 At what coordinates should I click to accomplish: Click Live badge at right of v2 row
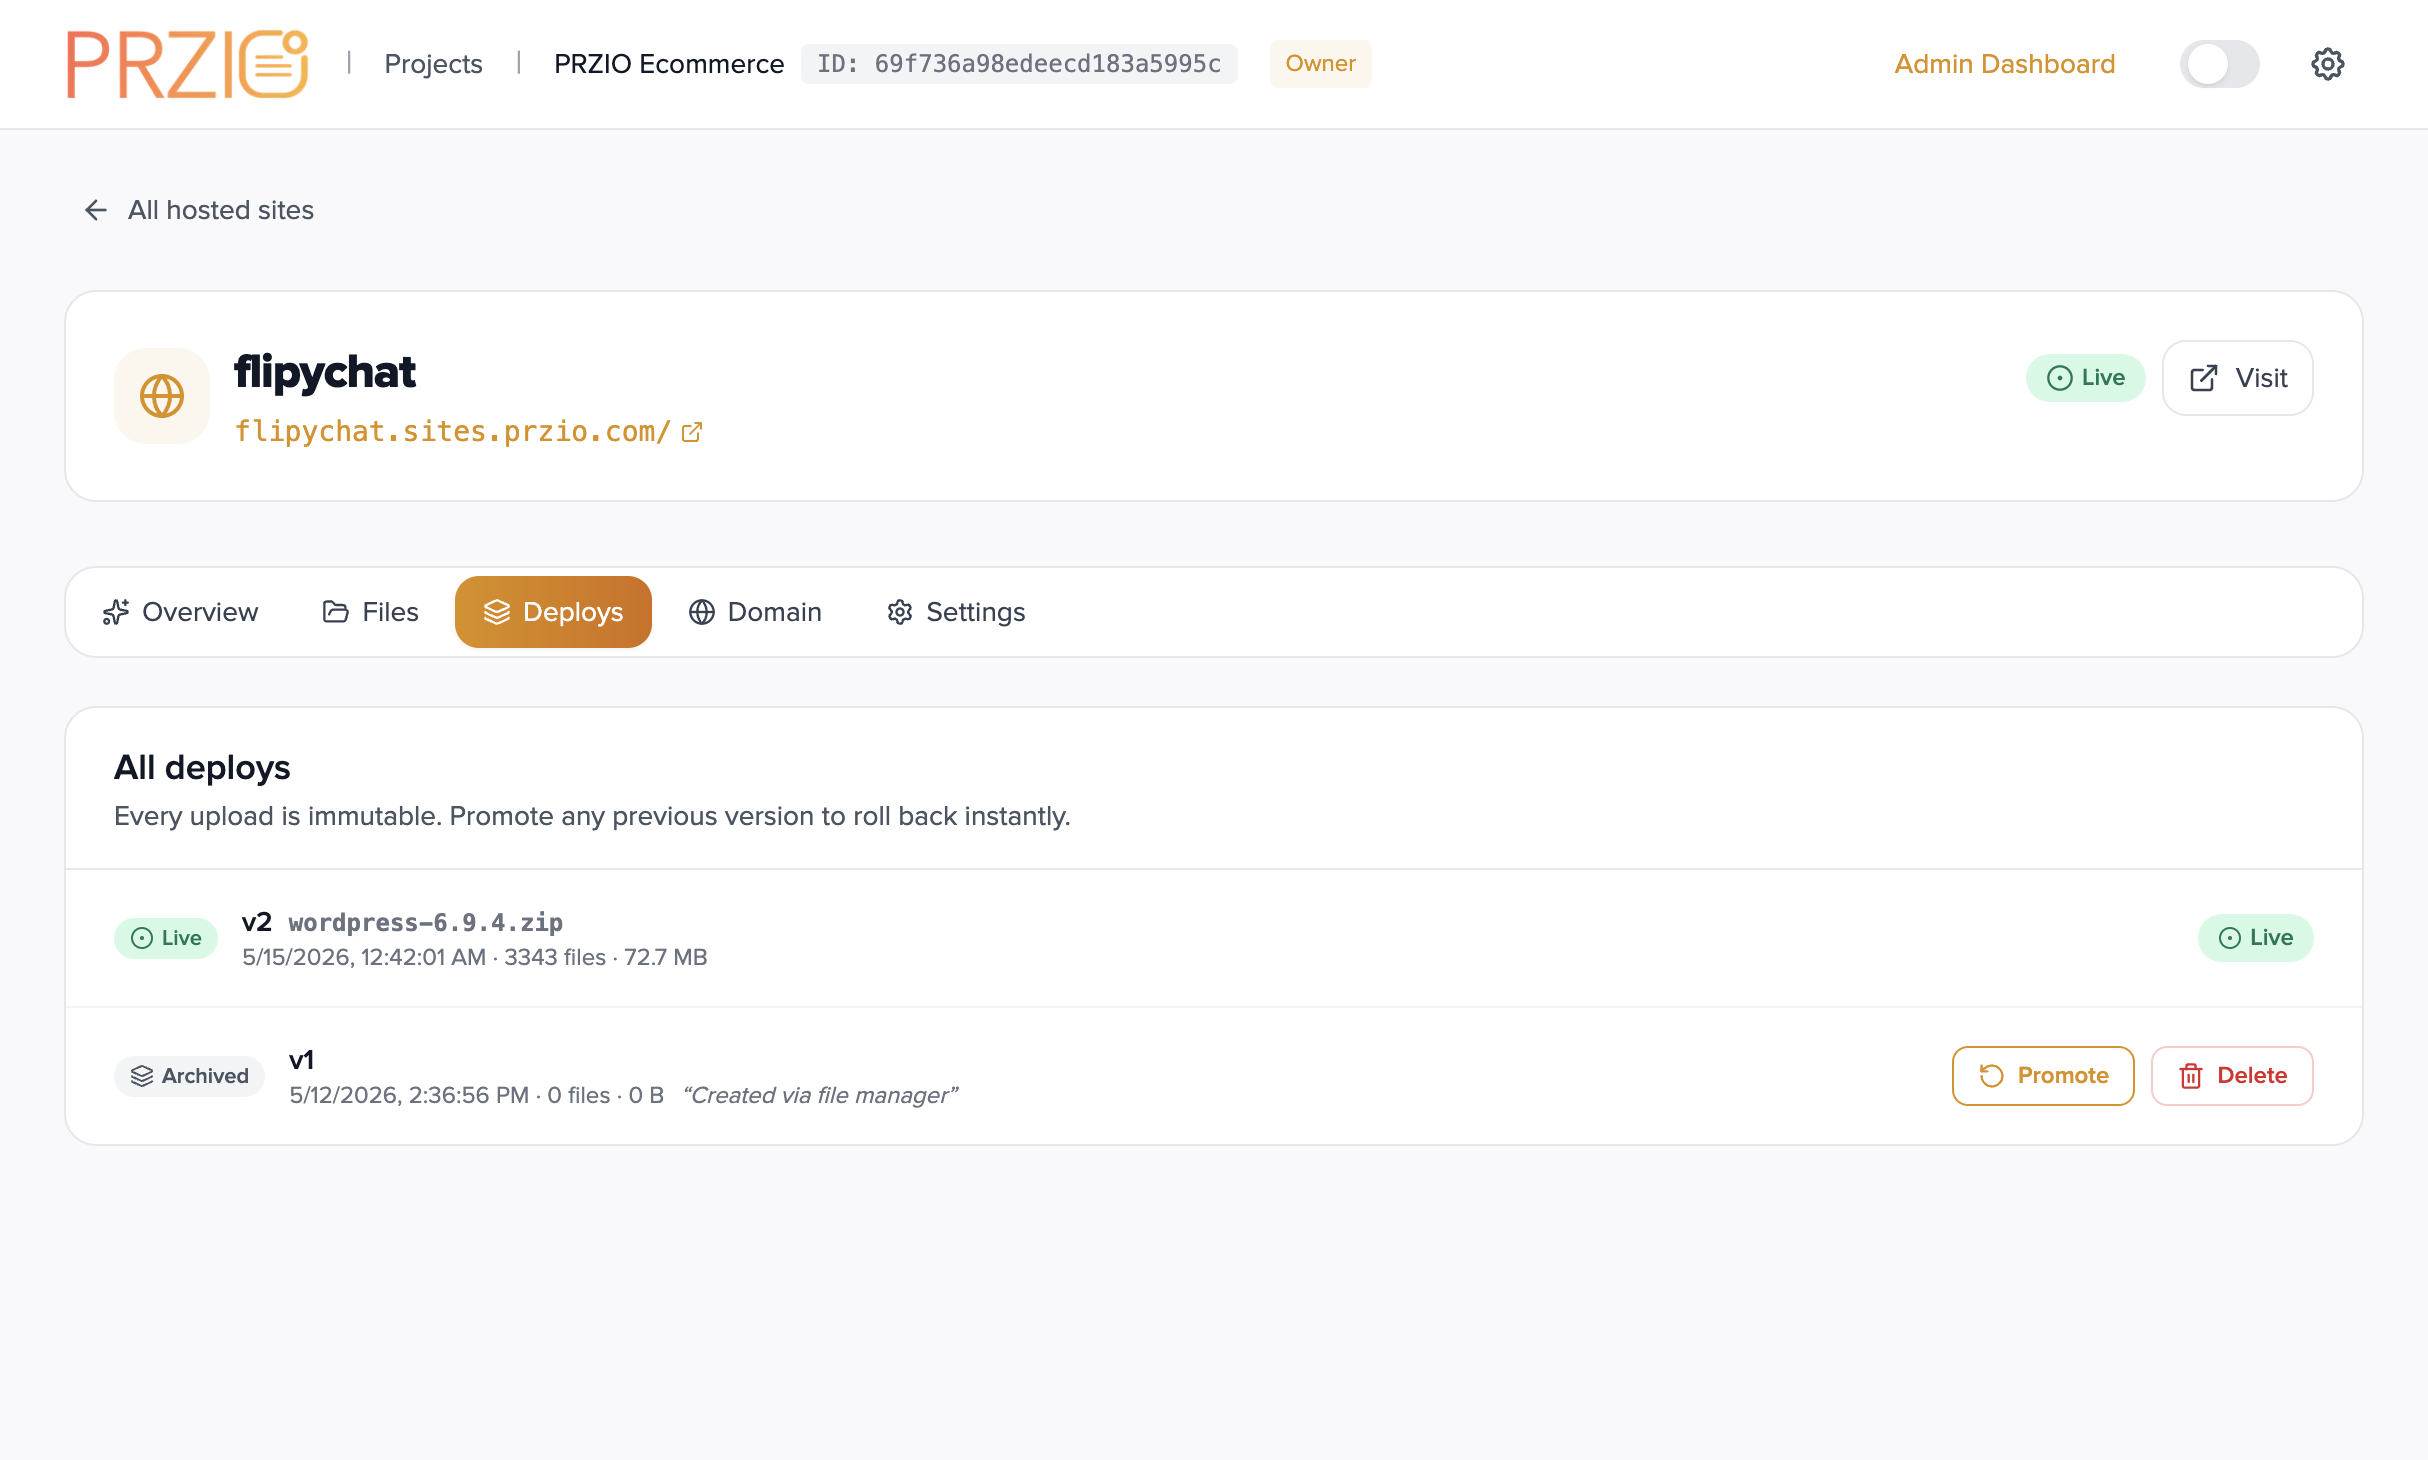point(2256,938)
